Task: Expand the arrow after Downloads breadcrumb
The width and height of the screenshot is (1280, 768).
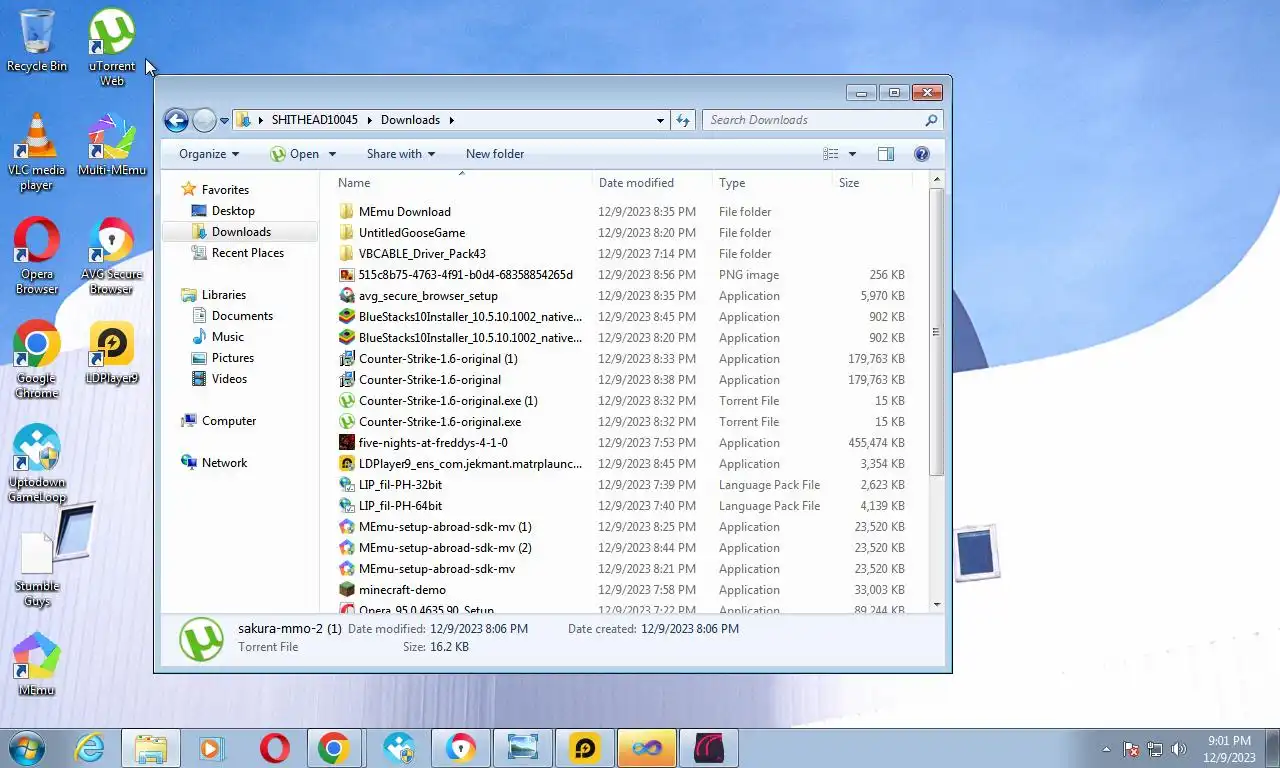Action: click(451, 120)
